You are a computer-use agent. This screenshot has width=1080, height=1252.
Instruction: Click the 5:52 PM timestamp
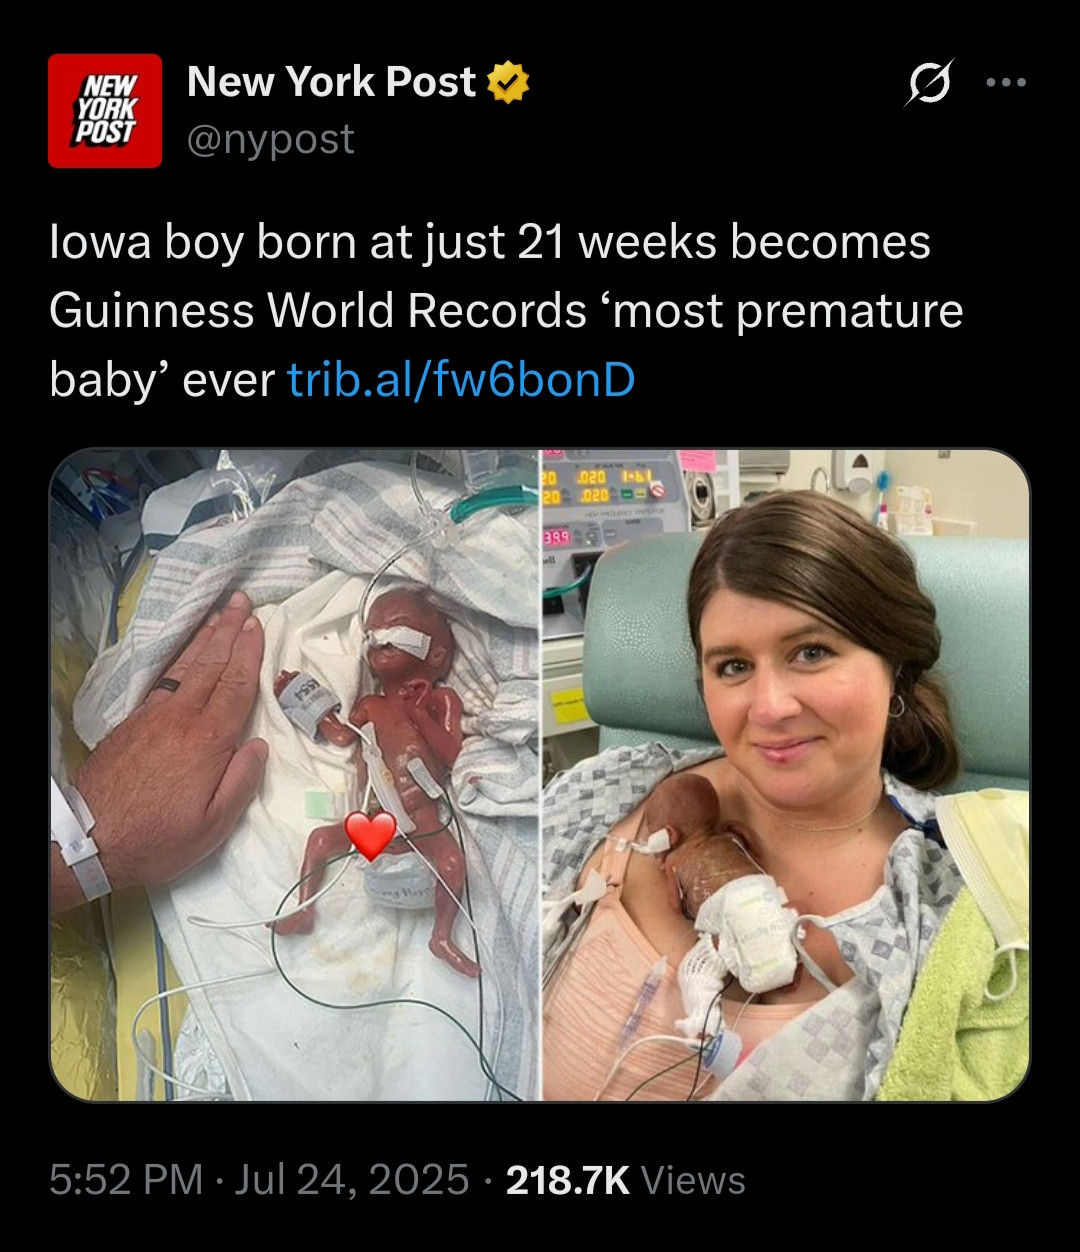point(126,1180)
